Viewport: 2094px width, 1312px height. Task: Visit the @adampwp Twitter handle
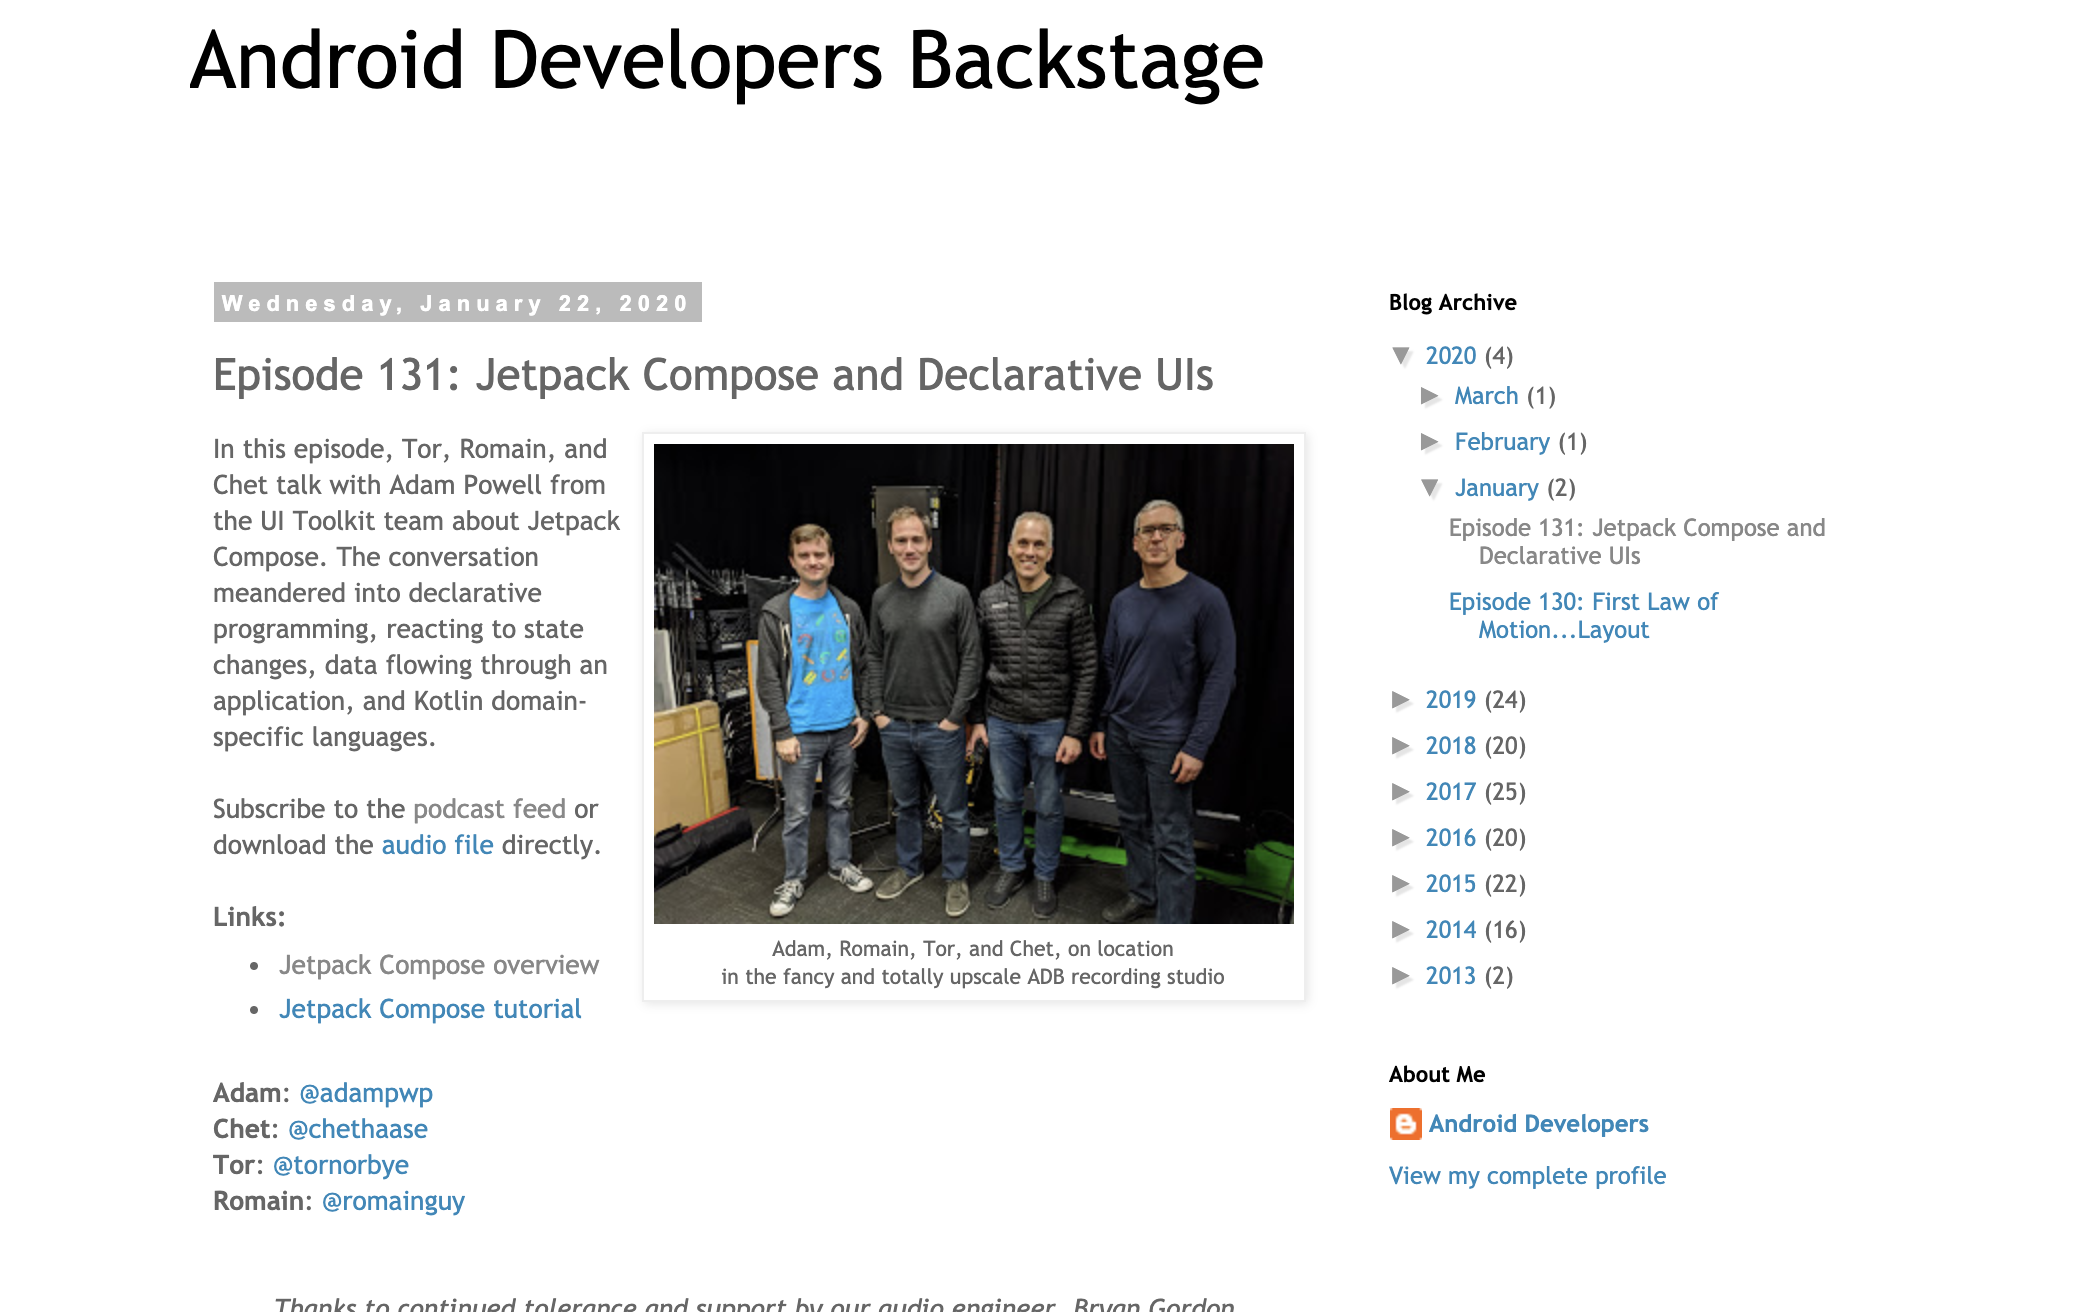366,1093
